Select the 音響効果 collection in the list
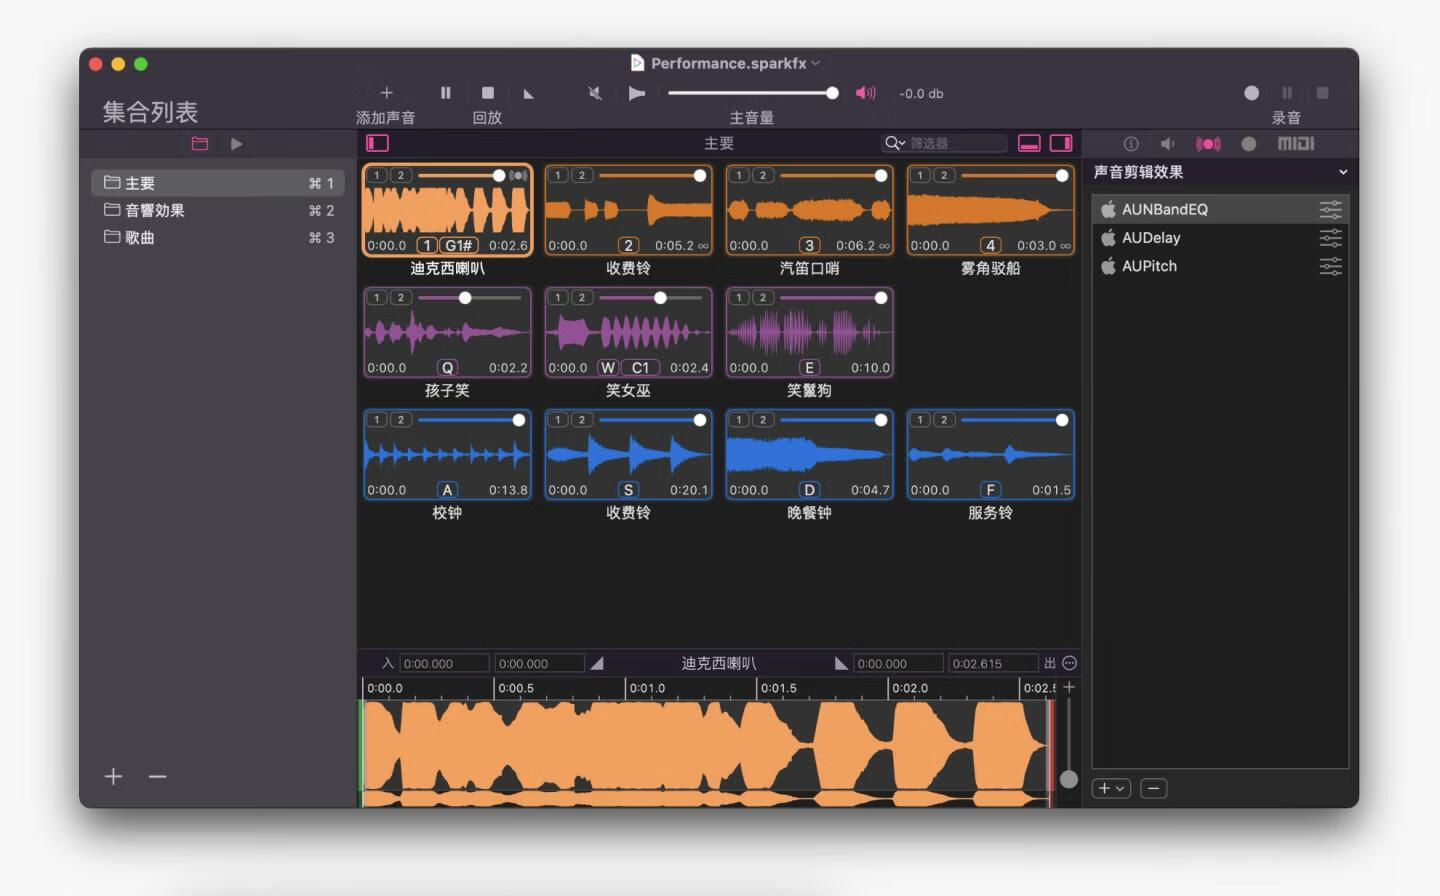Viewport: 1440px width, 896px height. pyautogui.click(x=155, y=210)
